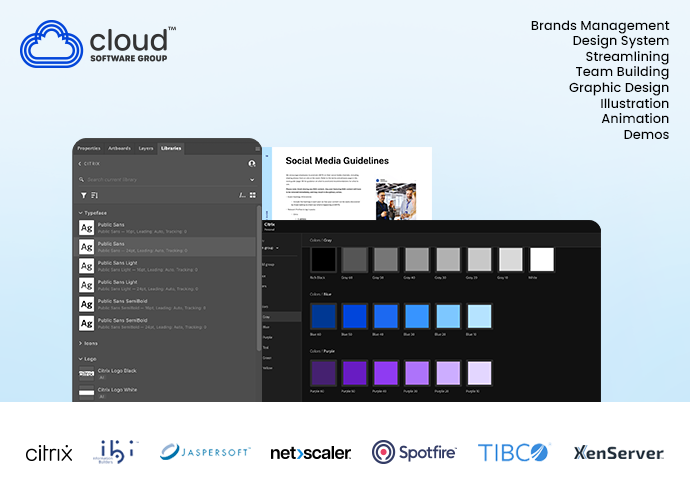Expand the Icons section
The image size is (690, 500).
coord(80,343)
